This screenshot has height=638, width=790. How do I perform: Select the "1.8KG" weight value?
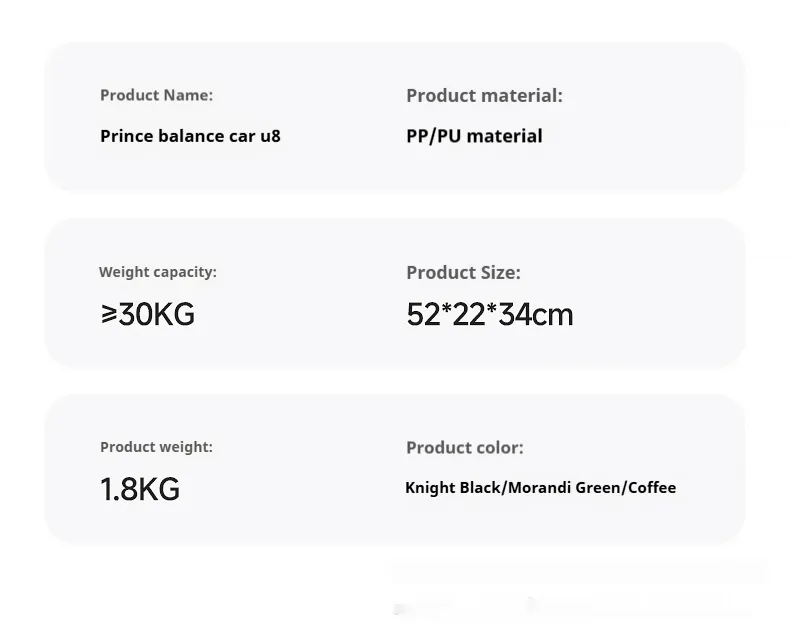[140, 489]
